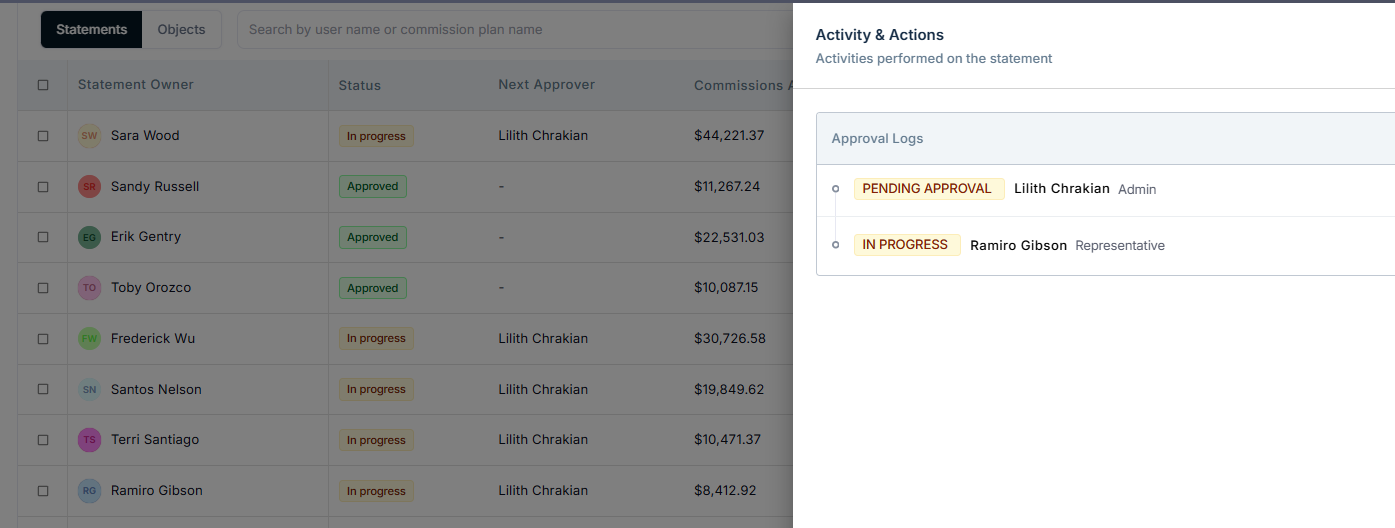Check the box for Sara Wood's row
Image resolution: width=1395 pixels, height=528 pixels.
43,136
